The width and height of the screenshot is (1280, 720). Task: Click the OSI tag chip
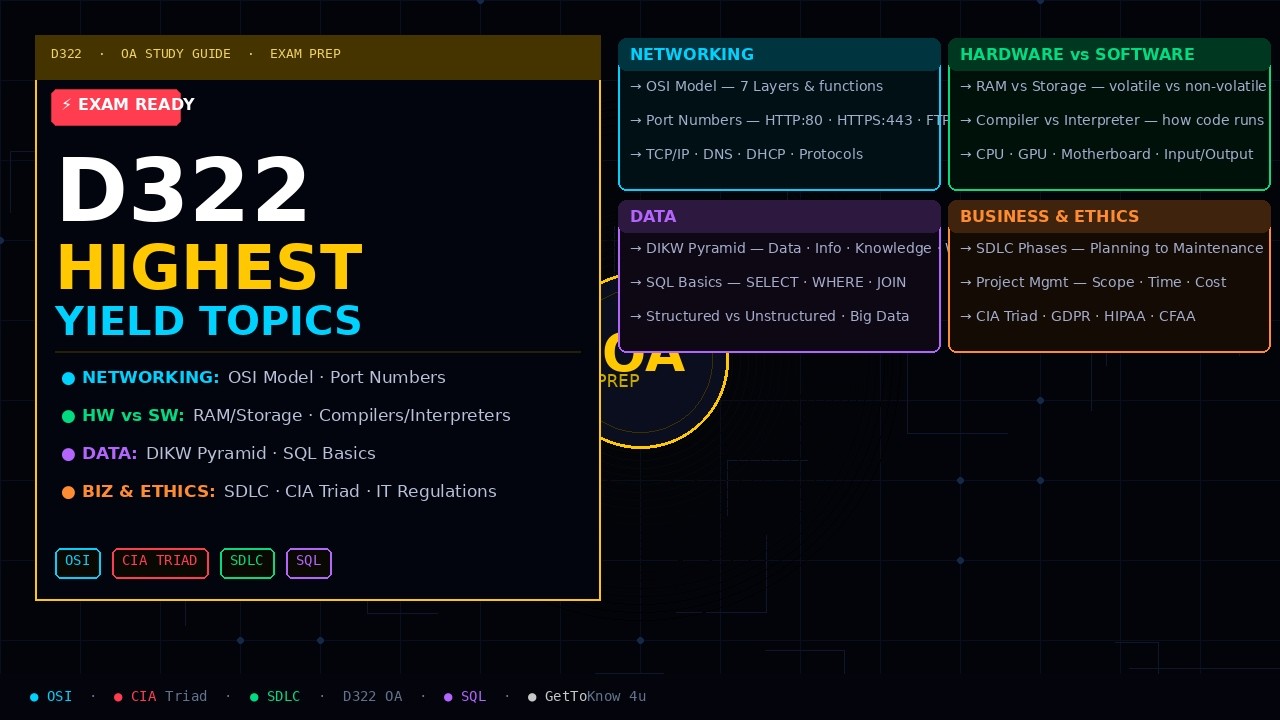[x=78, y=563]
